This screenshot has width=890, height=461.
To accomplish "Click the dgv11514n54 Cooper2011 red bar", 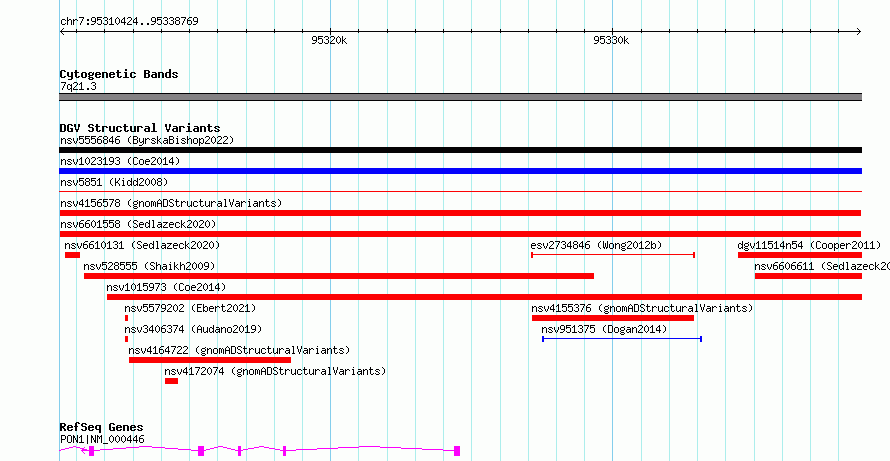I will click(x=800, y=255).
